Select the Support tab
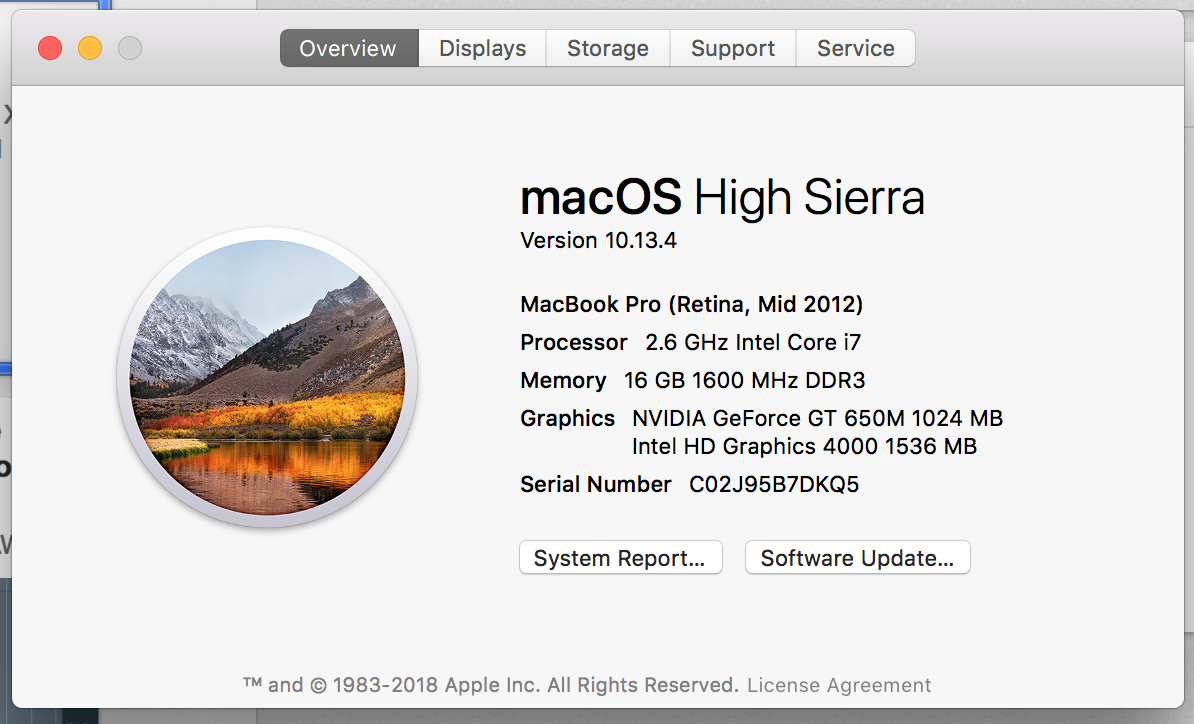This screenshot has height=724, width=1194. point(733,48)
